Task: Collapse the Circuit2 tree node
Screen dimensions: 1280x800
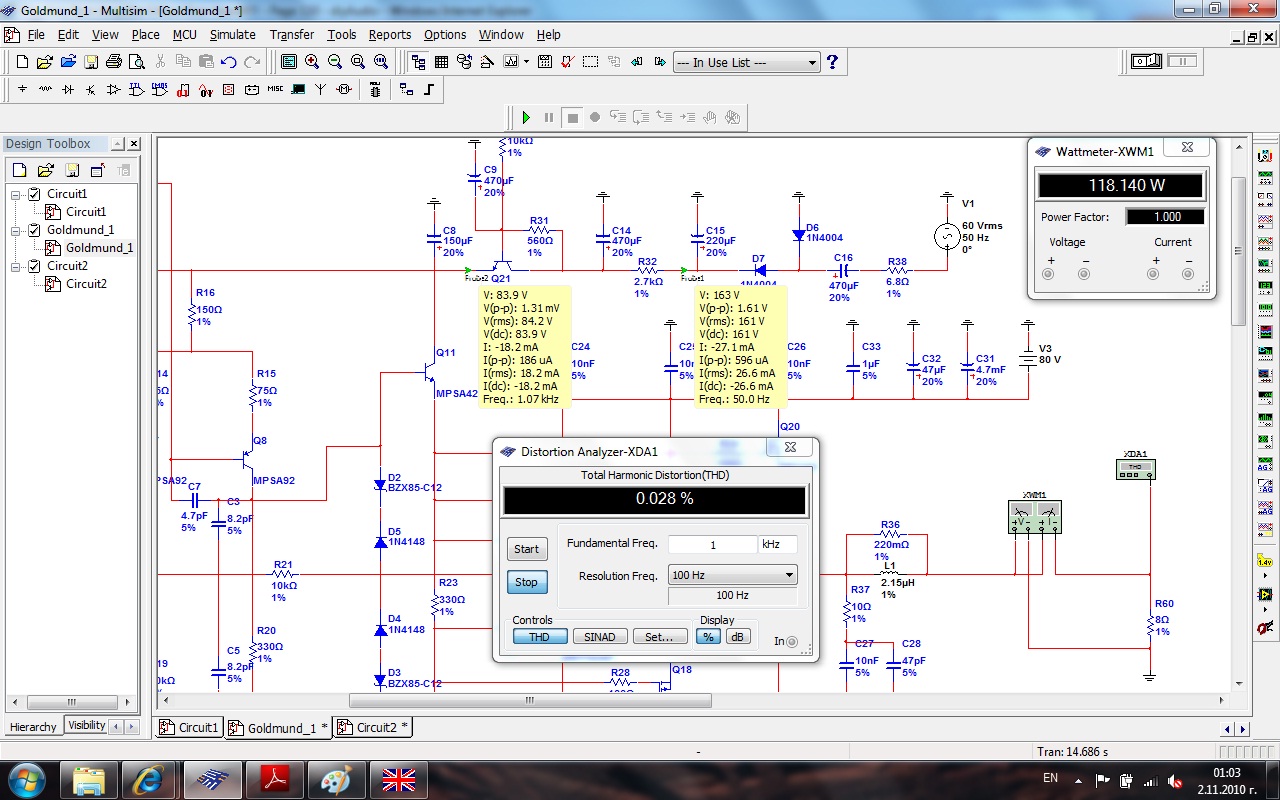Action: [x=17, y=267]
